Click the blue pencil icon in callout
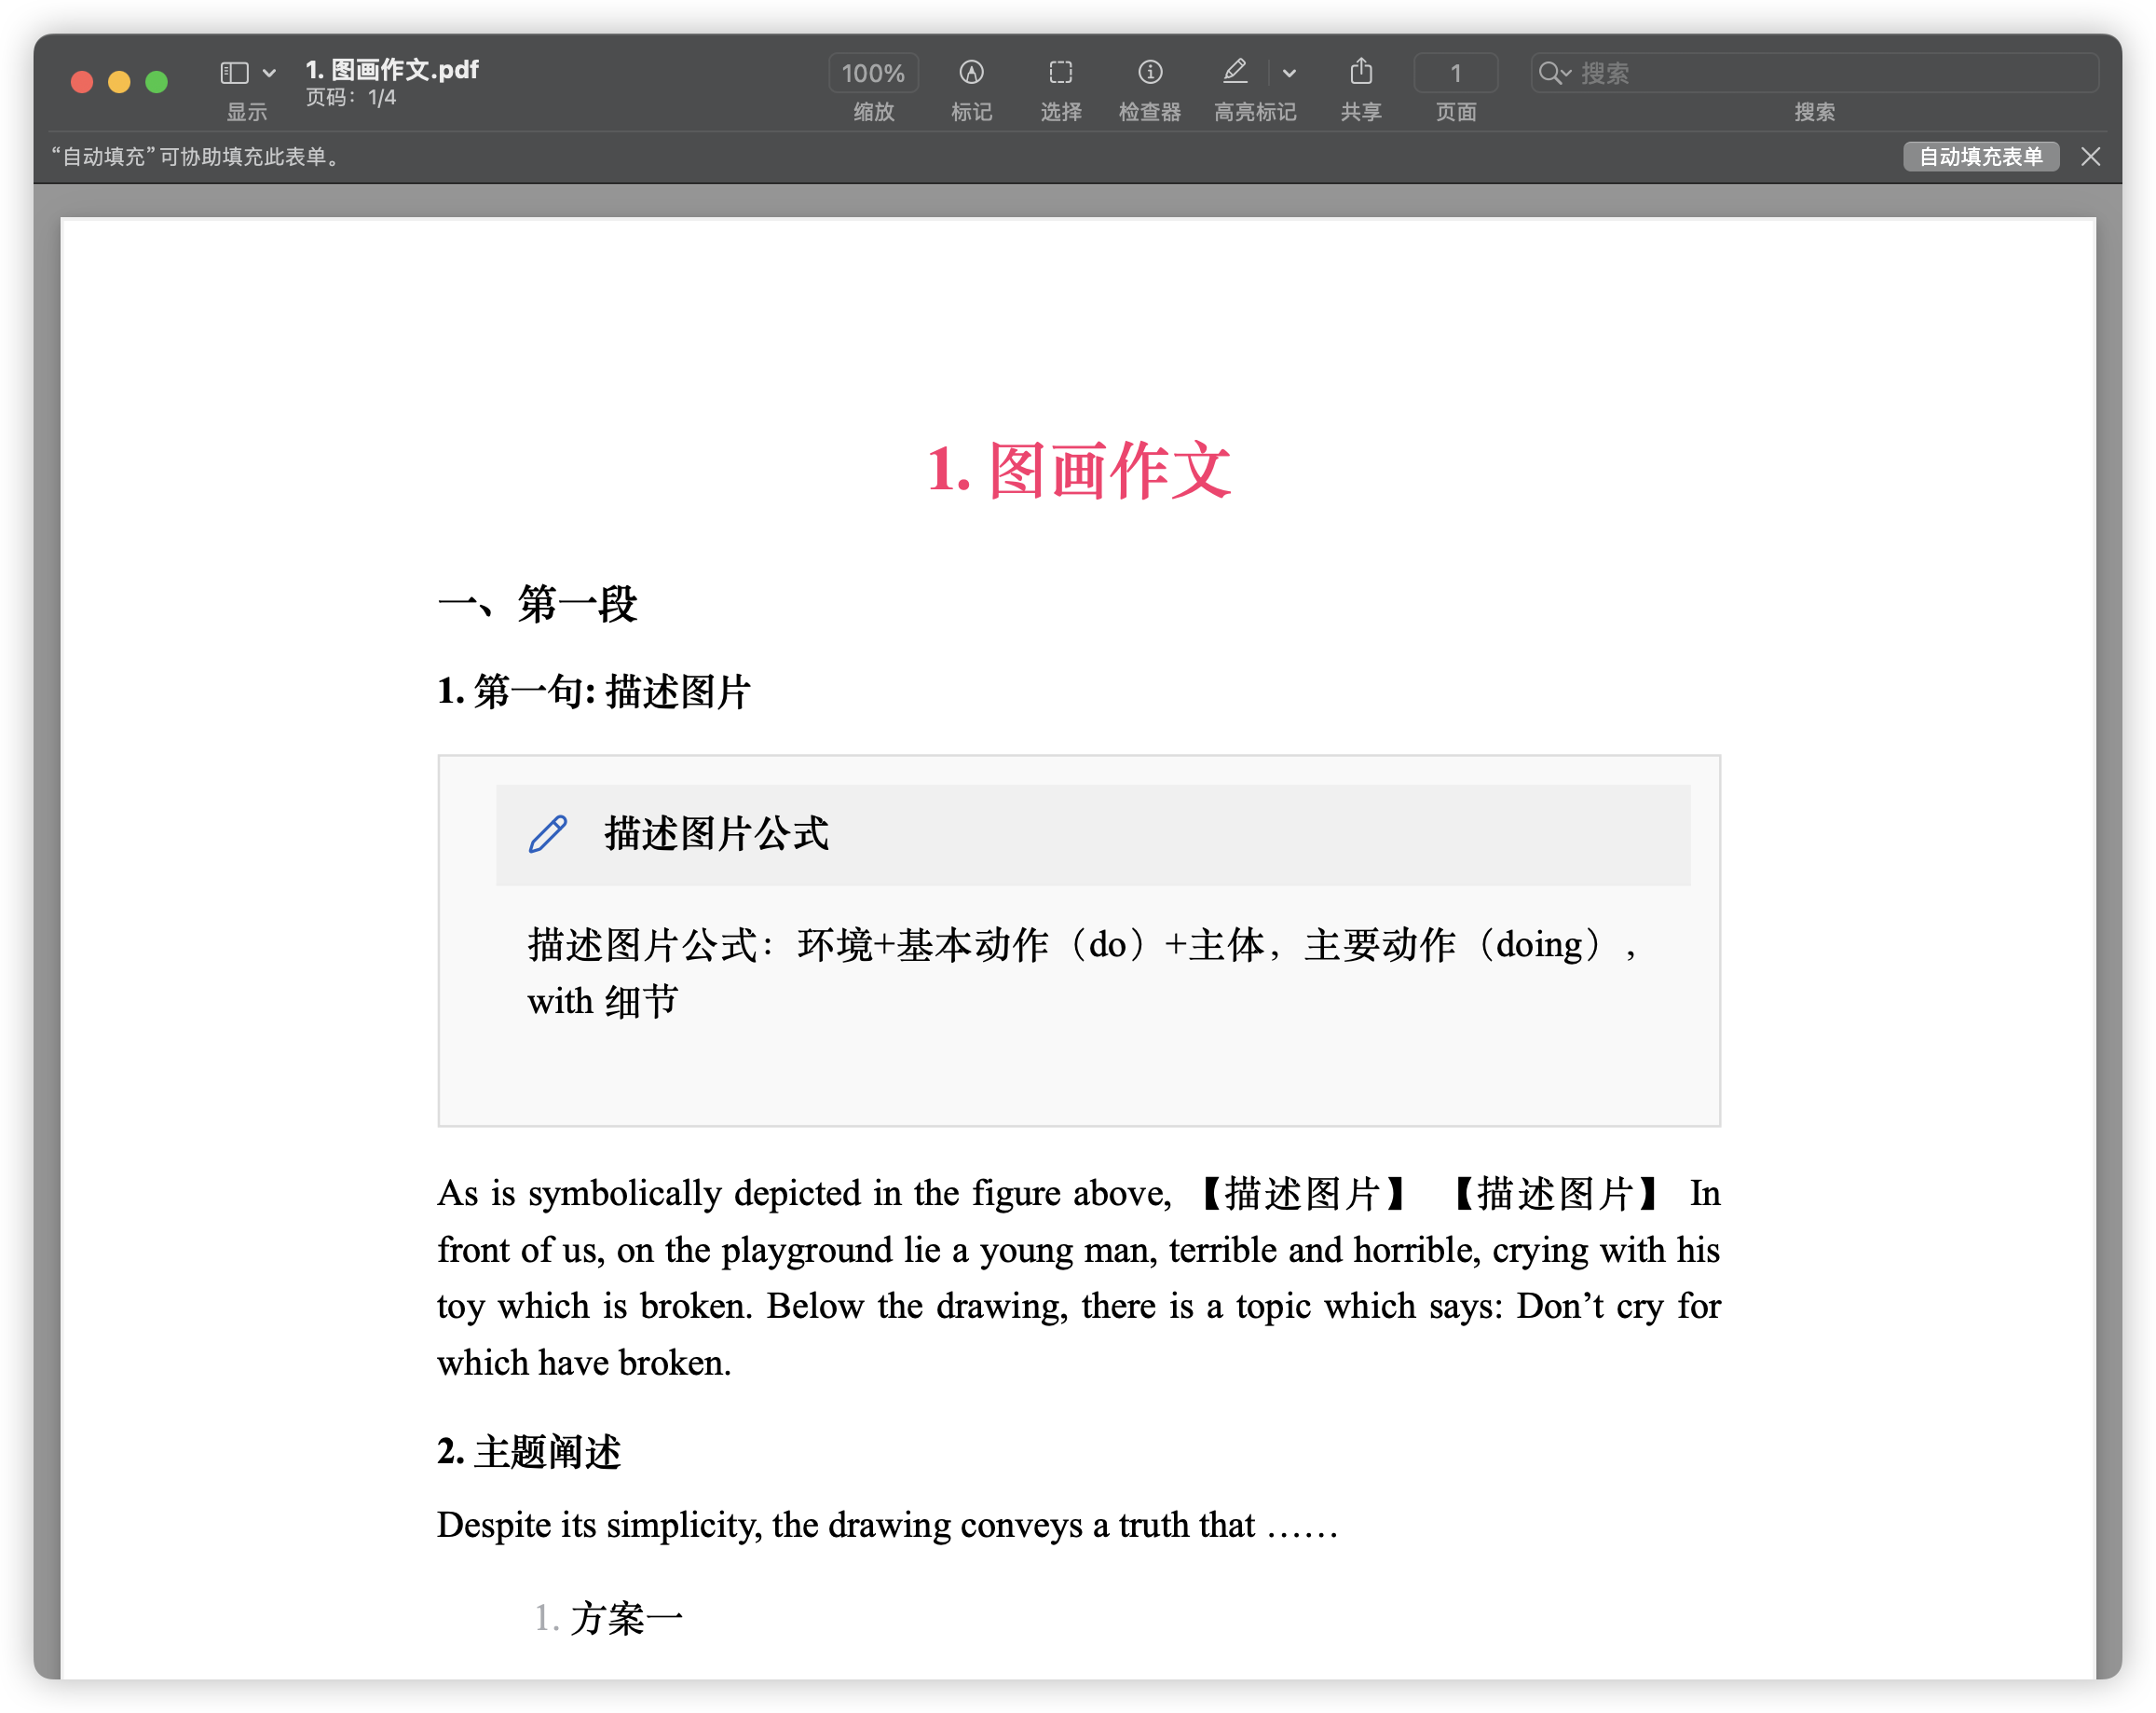Viewport: 2156px width, 1713px height. click(x=548, y=834)
